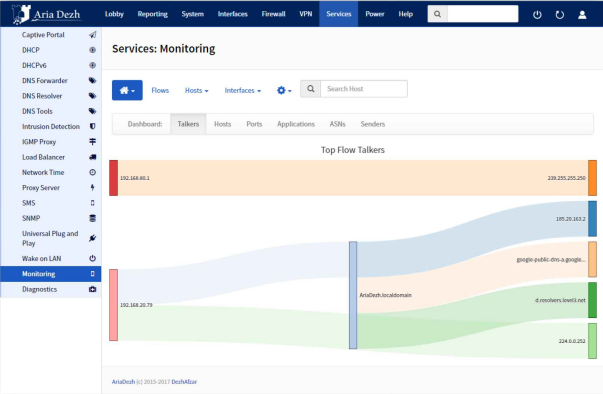Screen dimensions: 603x394
Task: Switch to the Hosts dashboard tab
Action: (x=222, y=124)
